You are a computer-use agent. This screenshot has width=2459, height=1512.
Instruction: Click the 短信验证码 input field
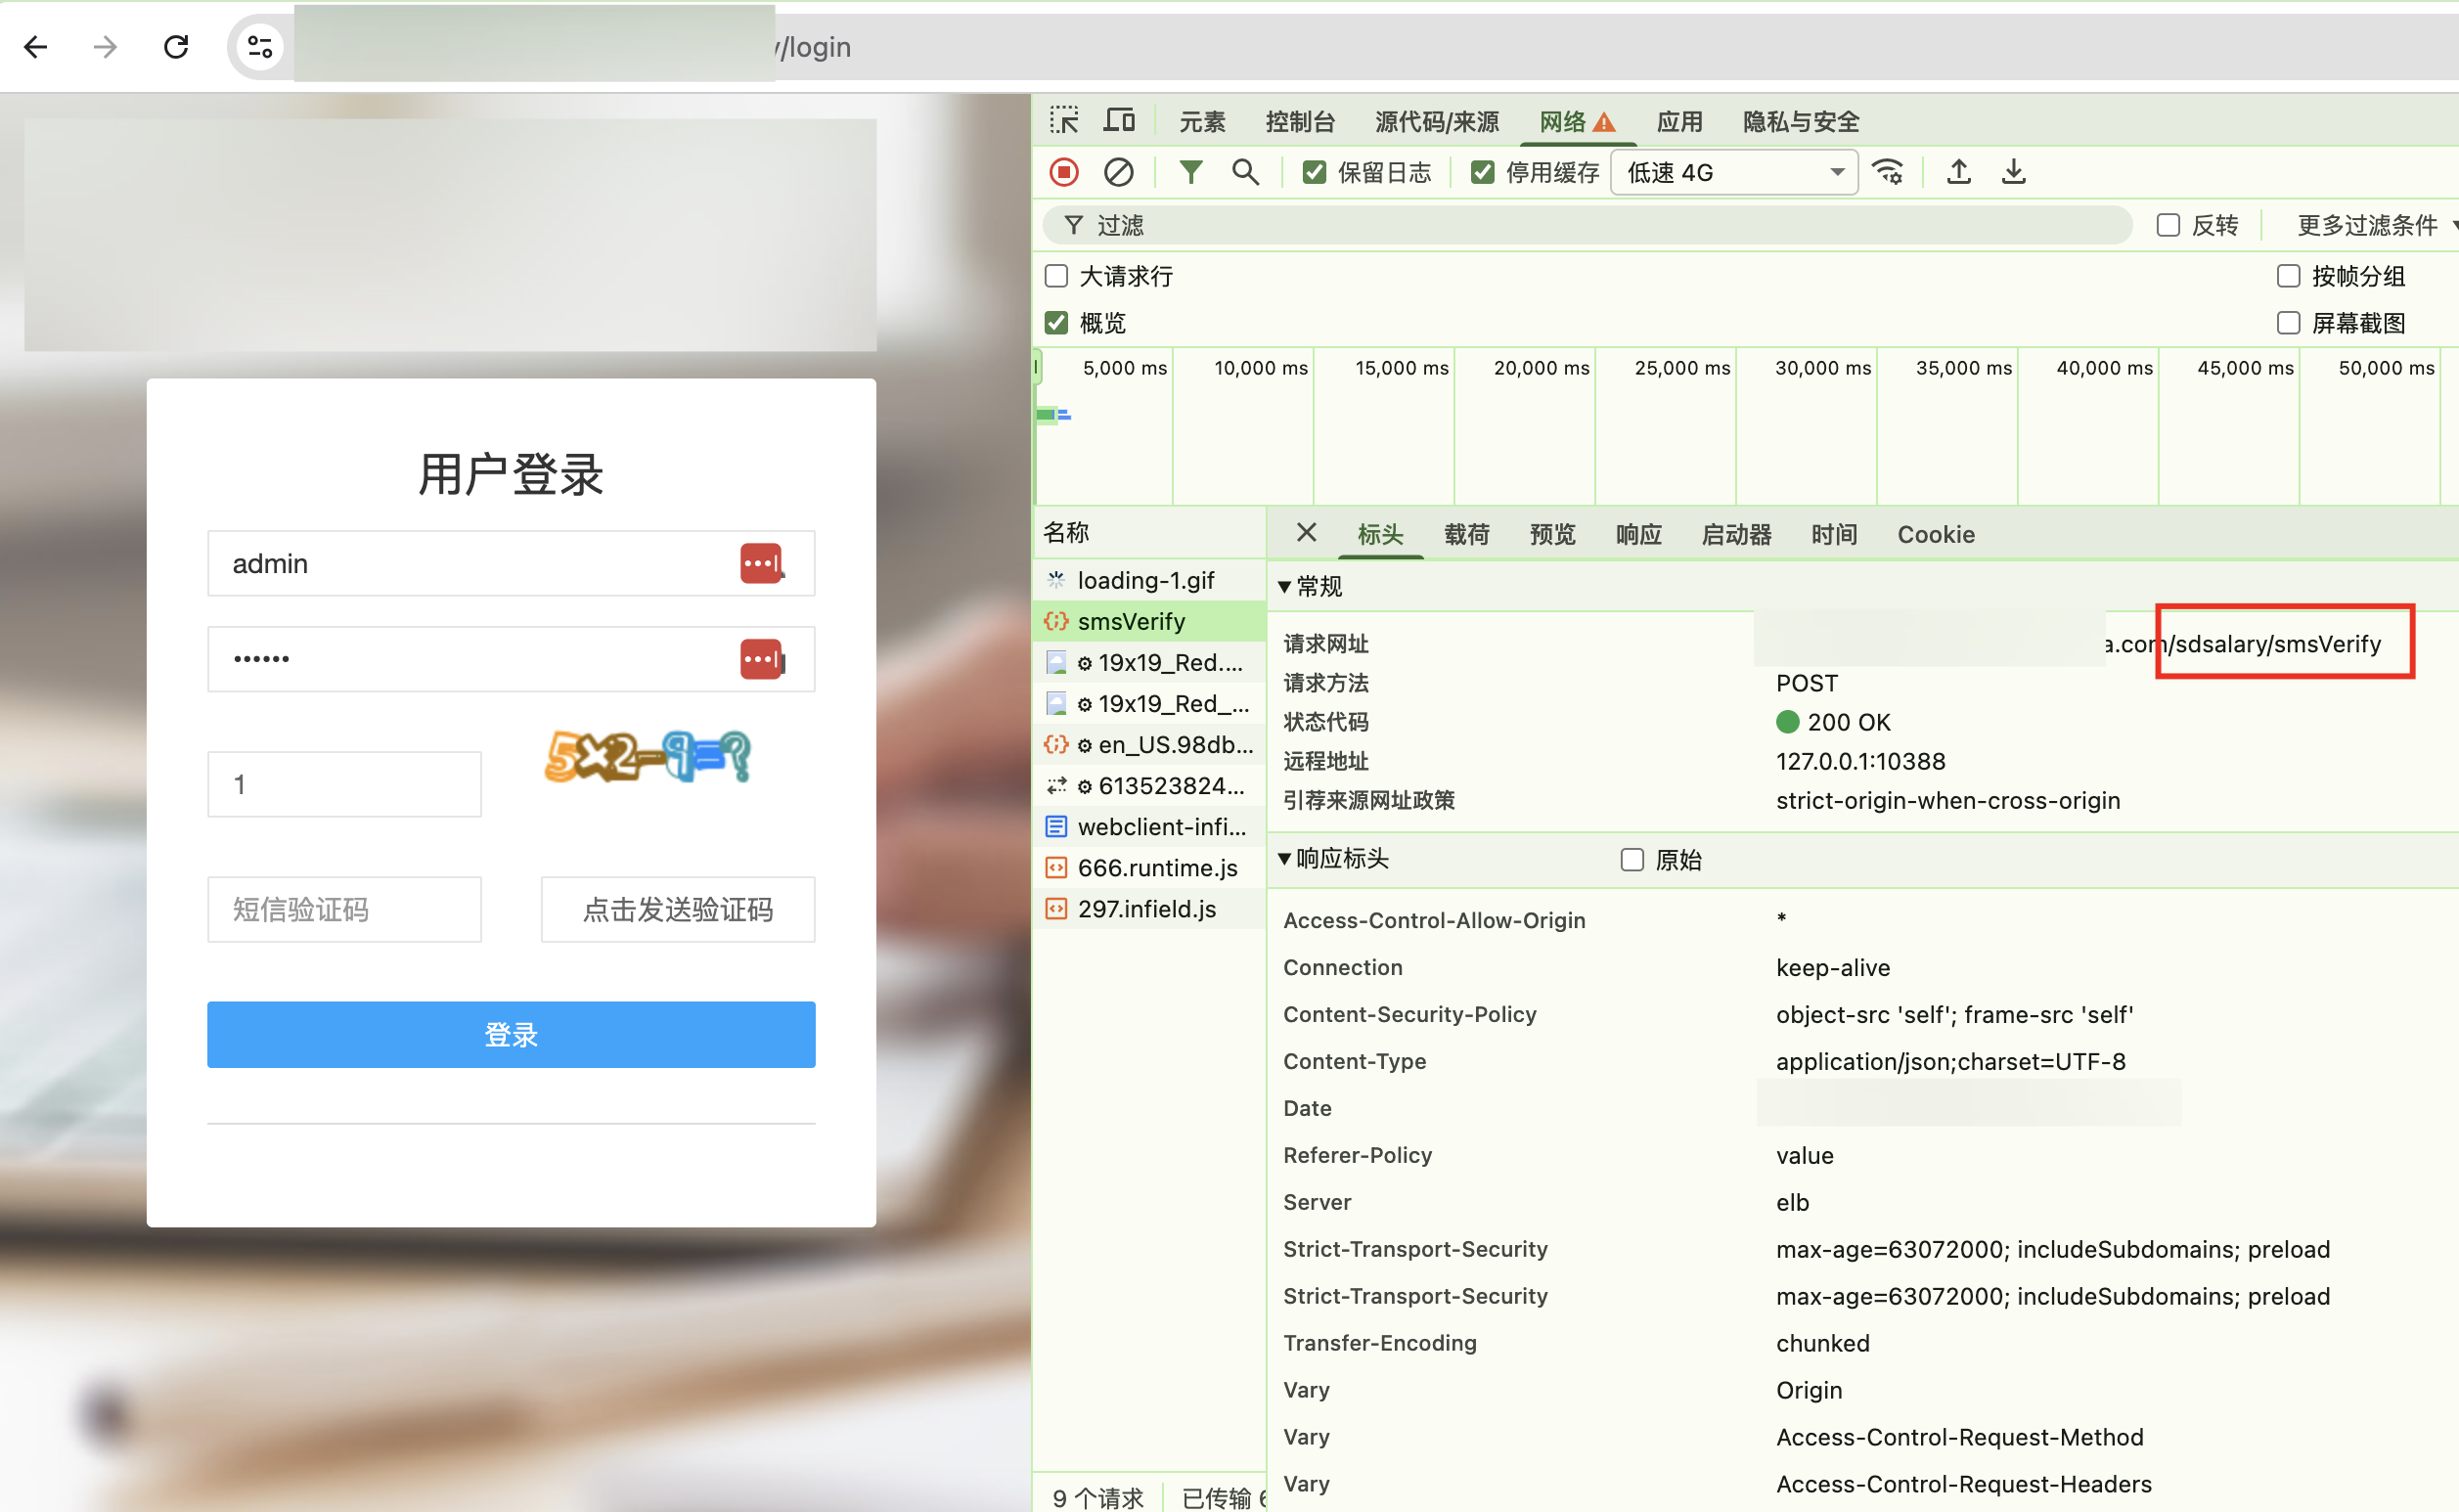point(344,909)
